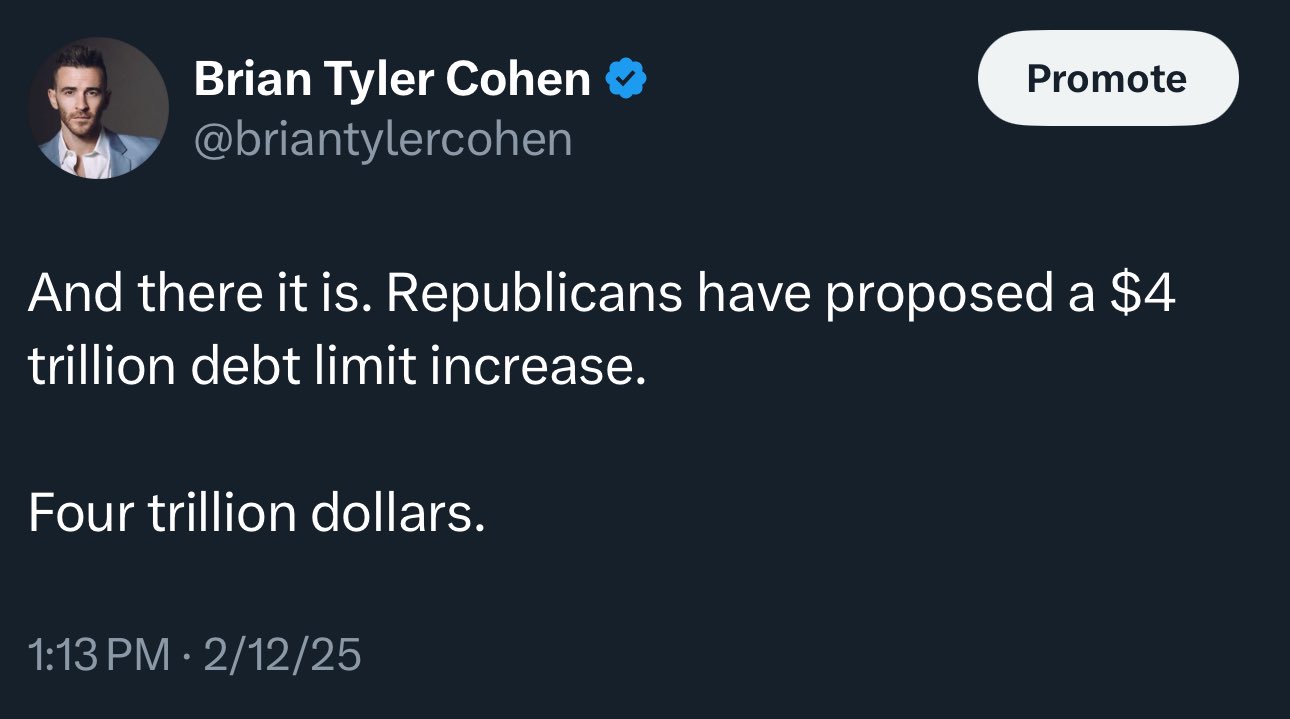Click the blue verified checkmark badge
Viewport: 1290px width, 719px height.
627,79
